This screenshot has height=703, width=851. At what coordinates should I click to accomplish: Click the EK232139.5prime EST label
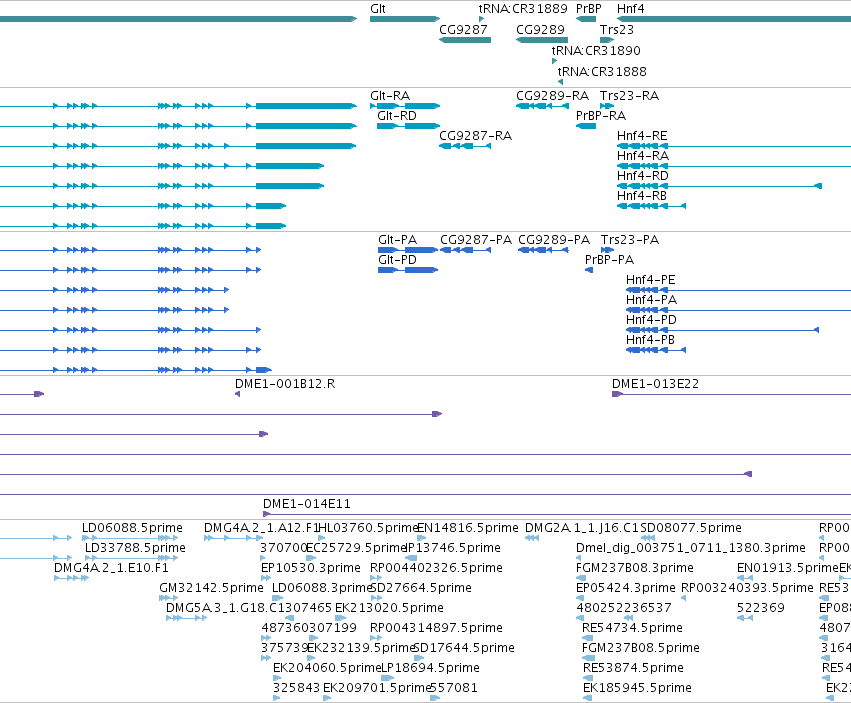361,648
